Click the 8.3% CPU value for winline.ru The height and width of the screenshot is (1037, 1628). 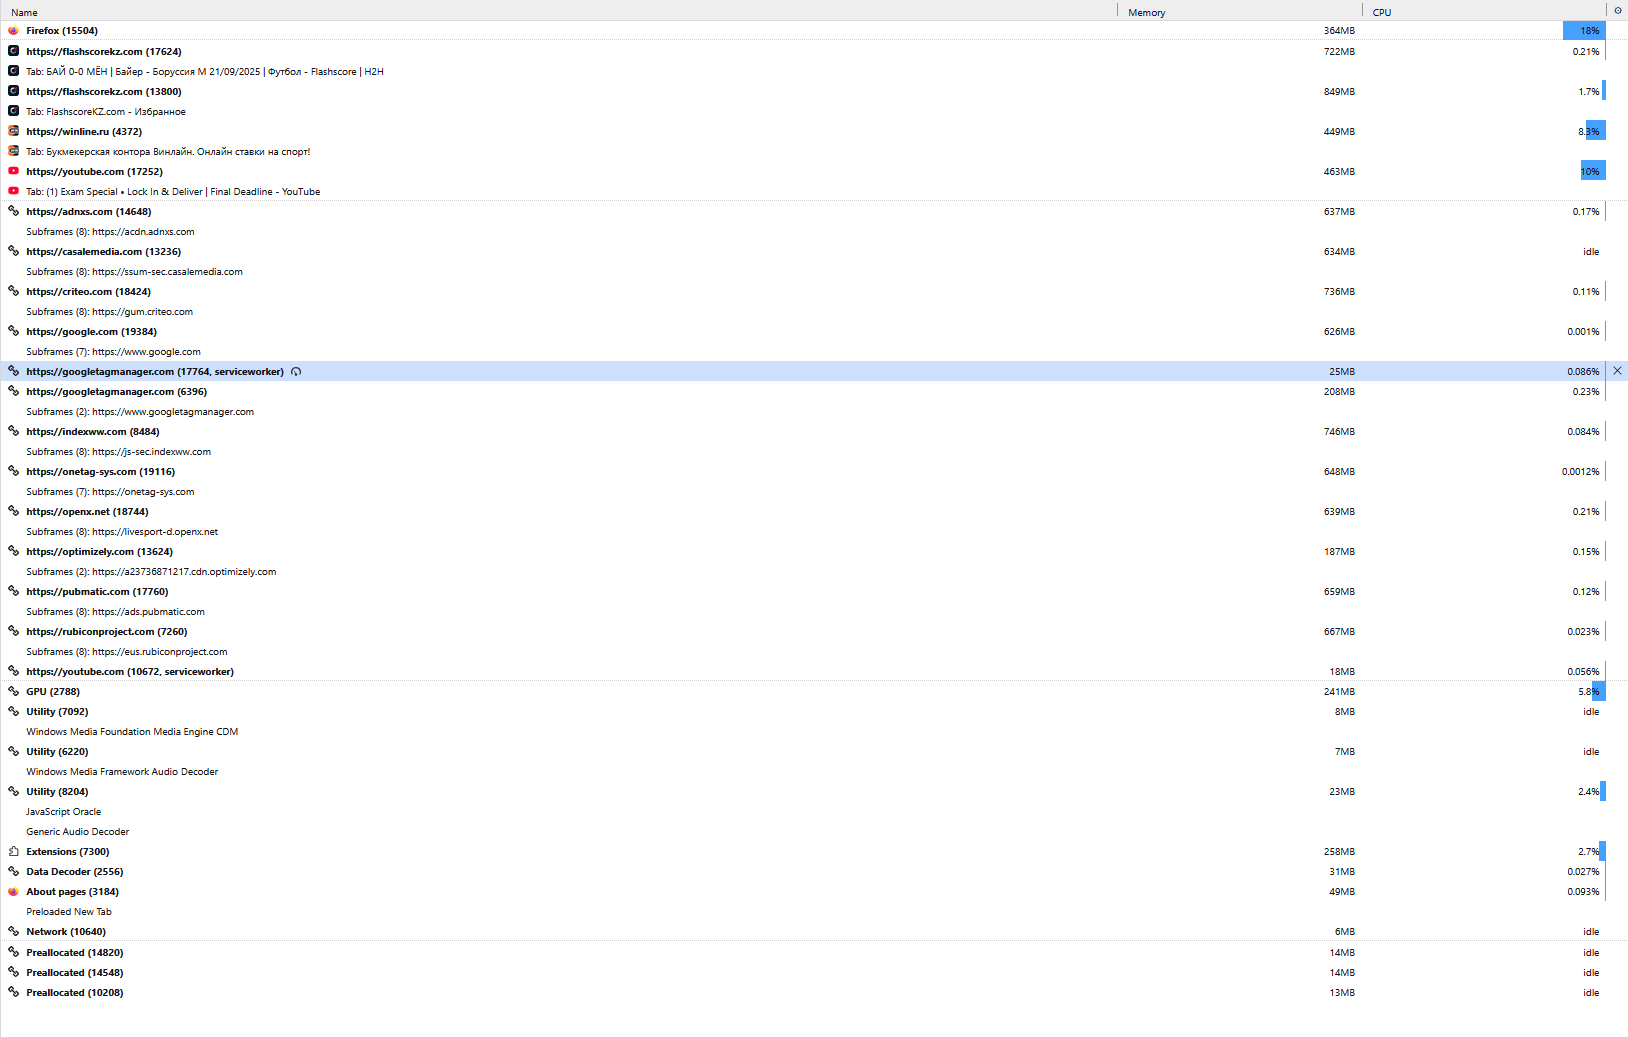tap(1589, 131)
